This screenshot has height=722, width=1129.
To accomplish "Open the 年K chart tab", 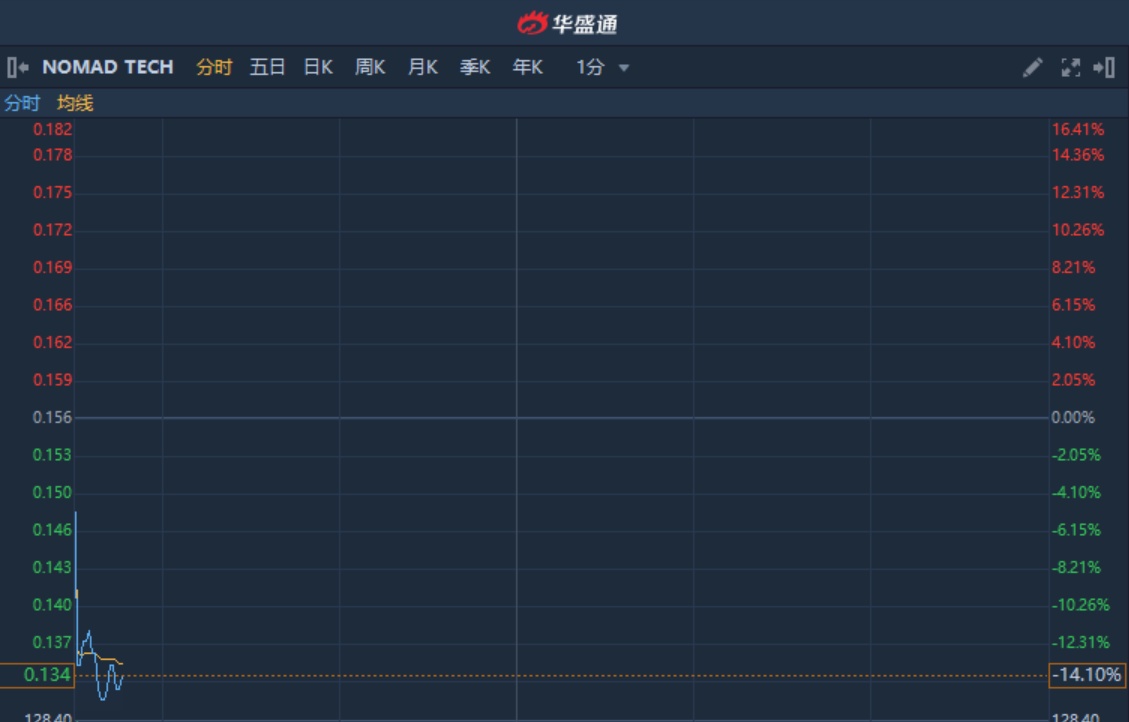I will pyautogui.click(x=528, y=68).
